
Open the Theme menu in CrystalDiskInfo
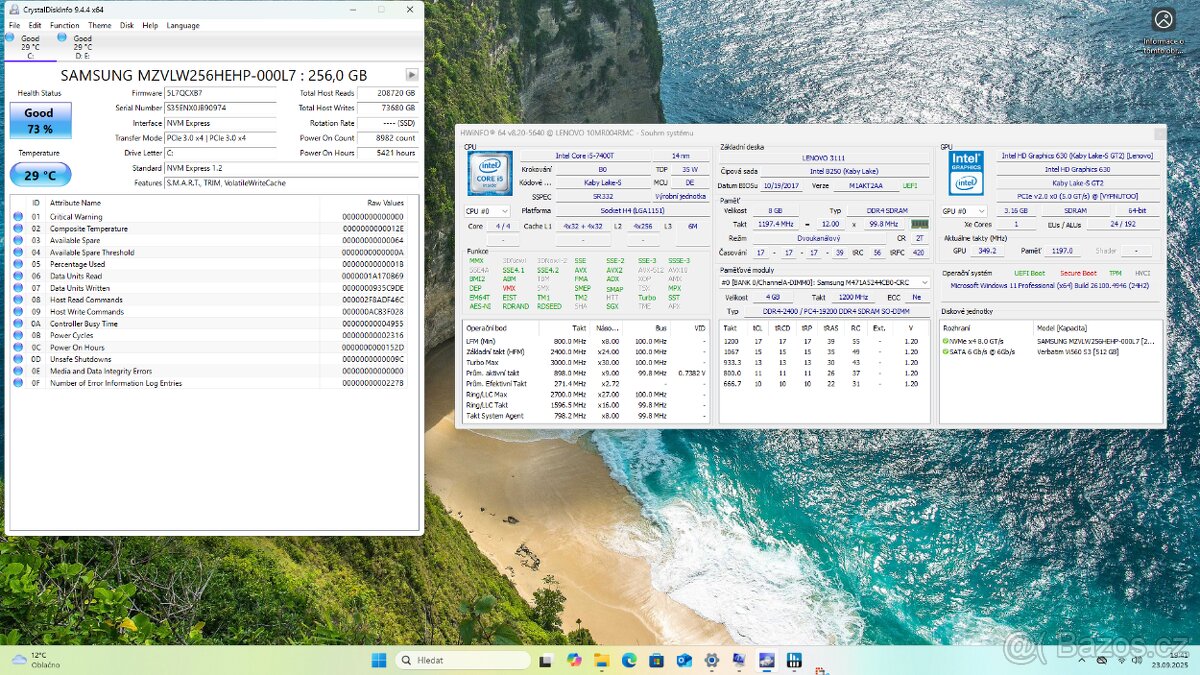[99, 25]
